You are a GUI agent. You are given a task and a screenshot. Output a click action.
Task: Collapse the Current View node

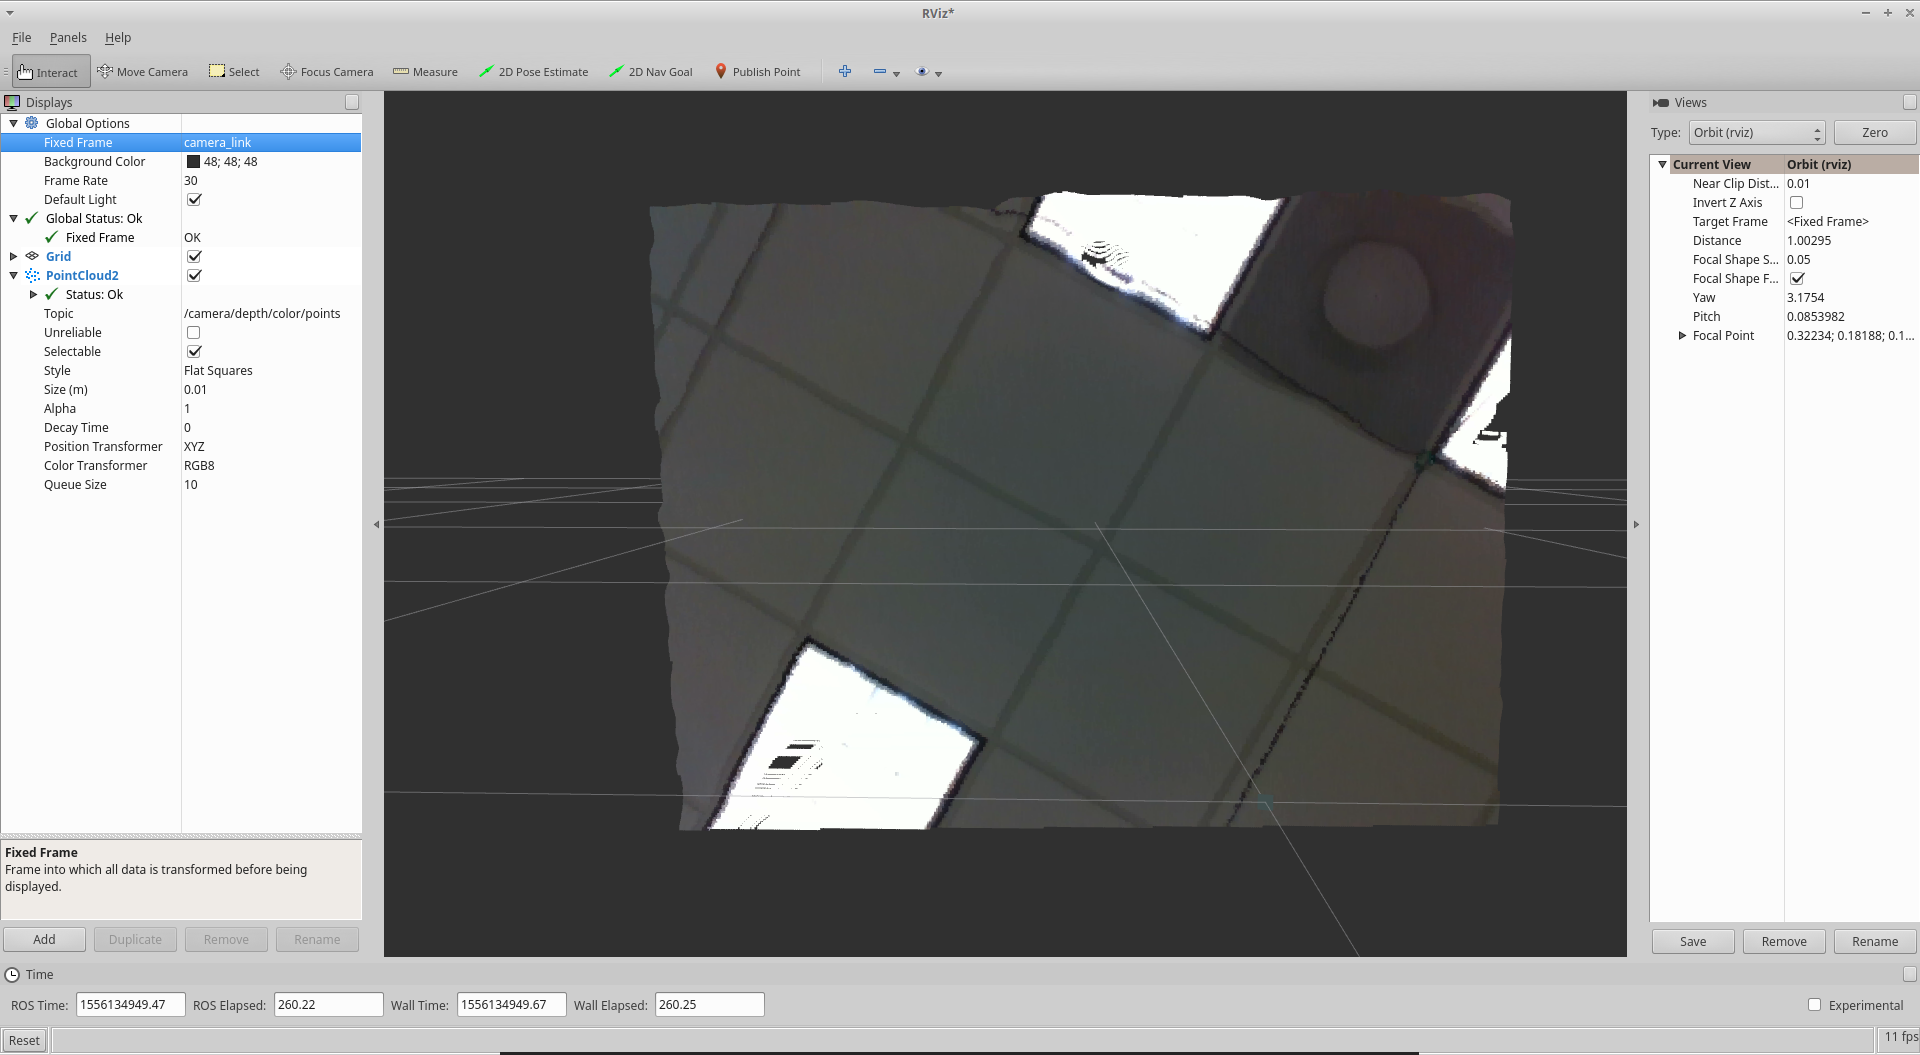pos(1662,164)
